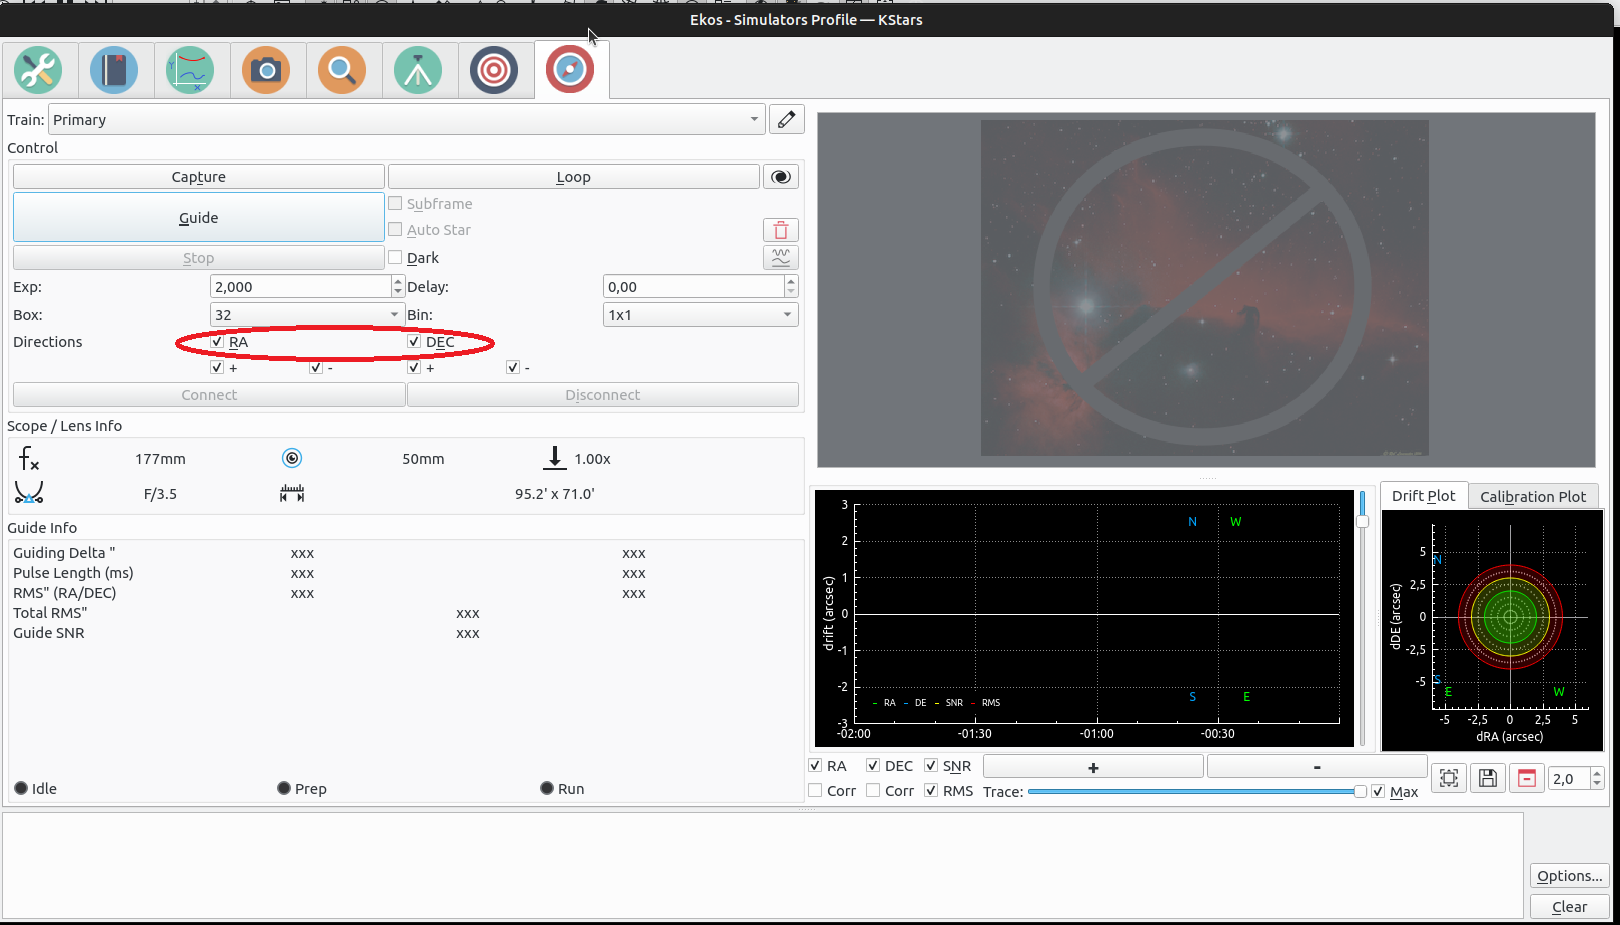The width and height of the screenshot is (1620, 925).
Task: Save the guide data with floppy icon
Action: point(1488,779)
